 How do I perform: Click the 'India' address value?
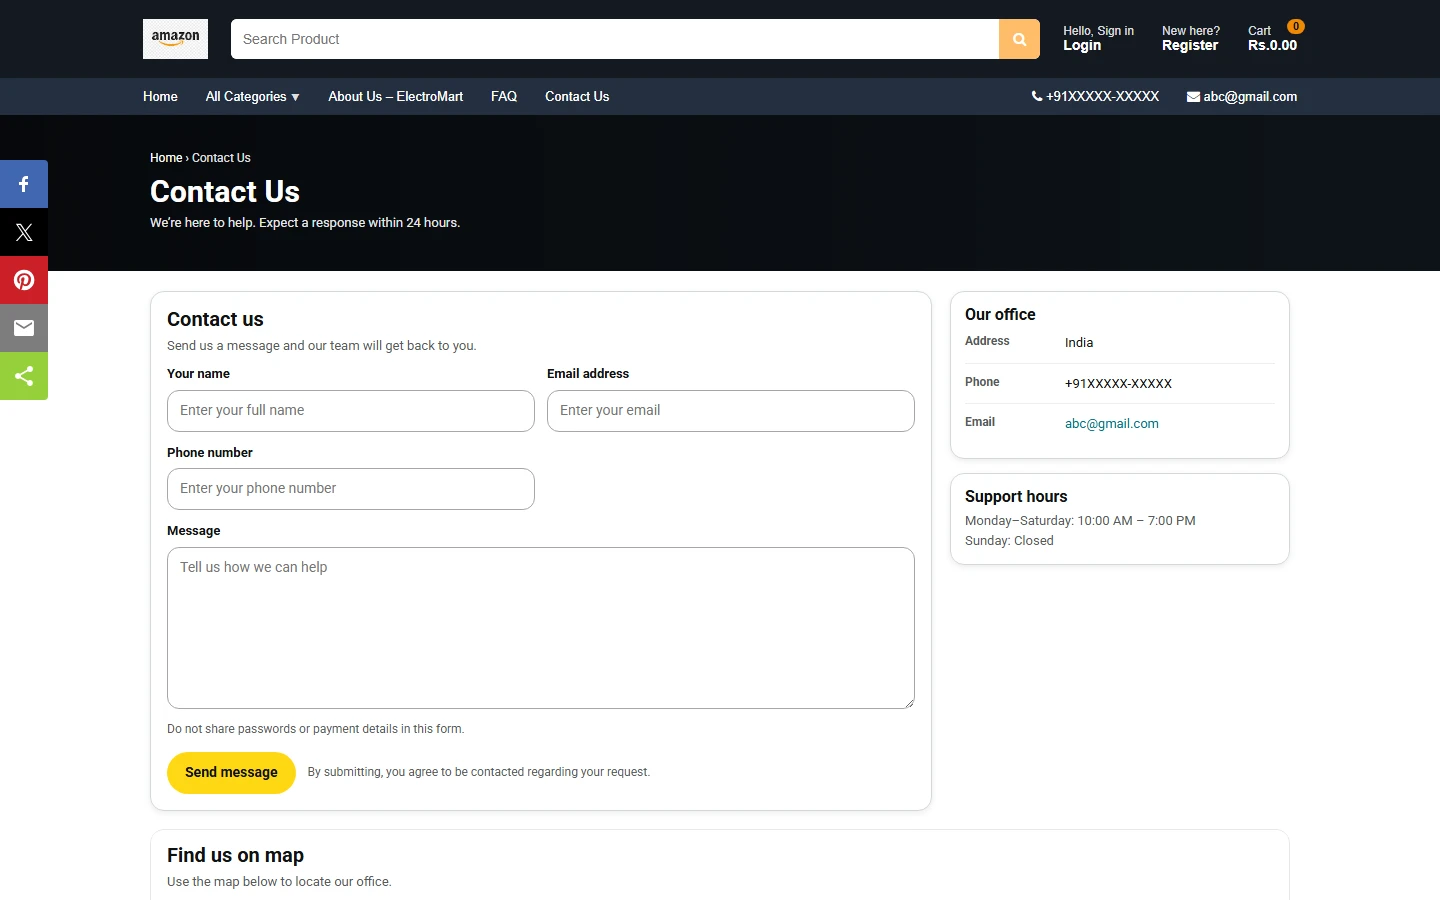[x=1079, y=343]
